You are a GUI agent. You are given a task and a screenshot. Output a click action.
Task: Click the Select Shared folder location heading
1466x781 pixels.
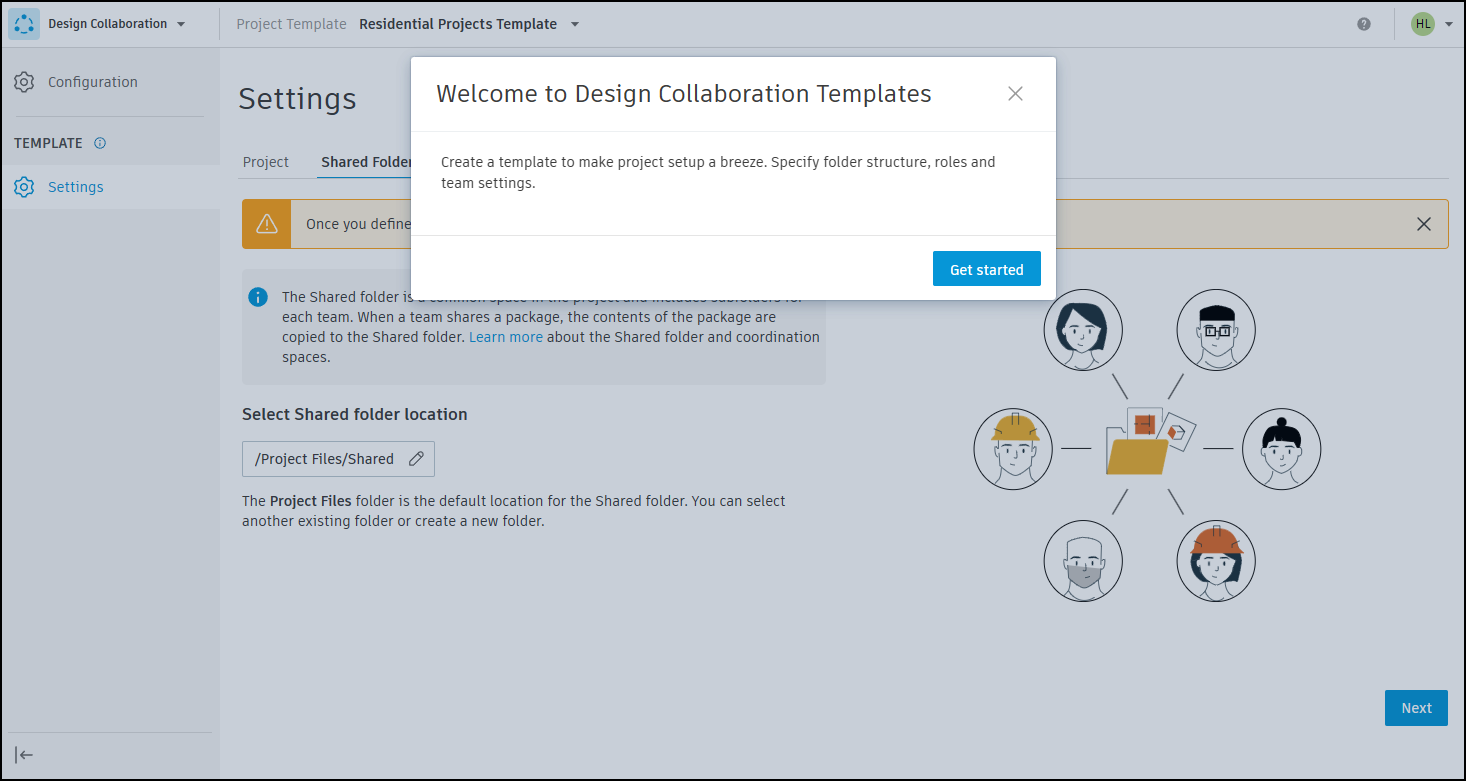coord(355,414)
